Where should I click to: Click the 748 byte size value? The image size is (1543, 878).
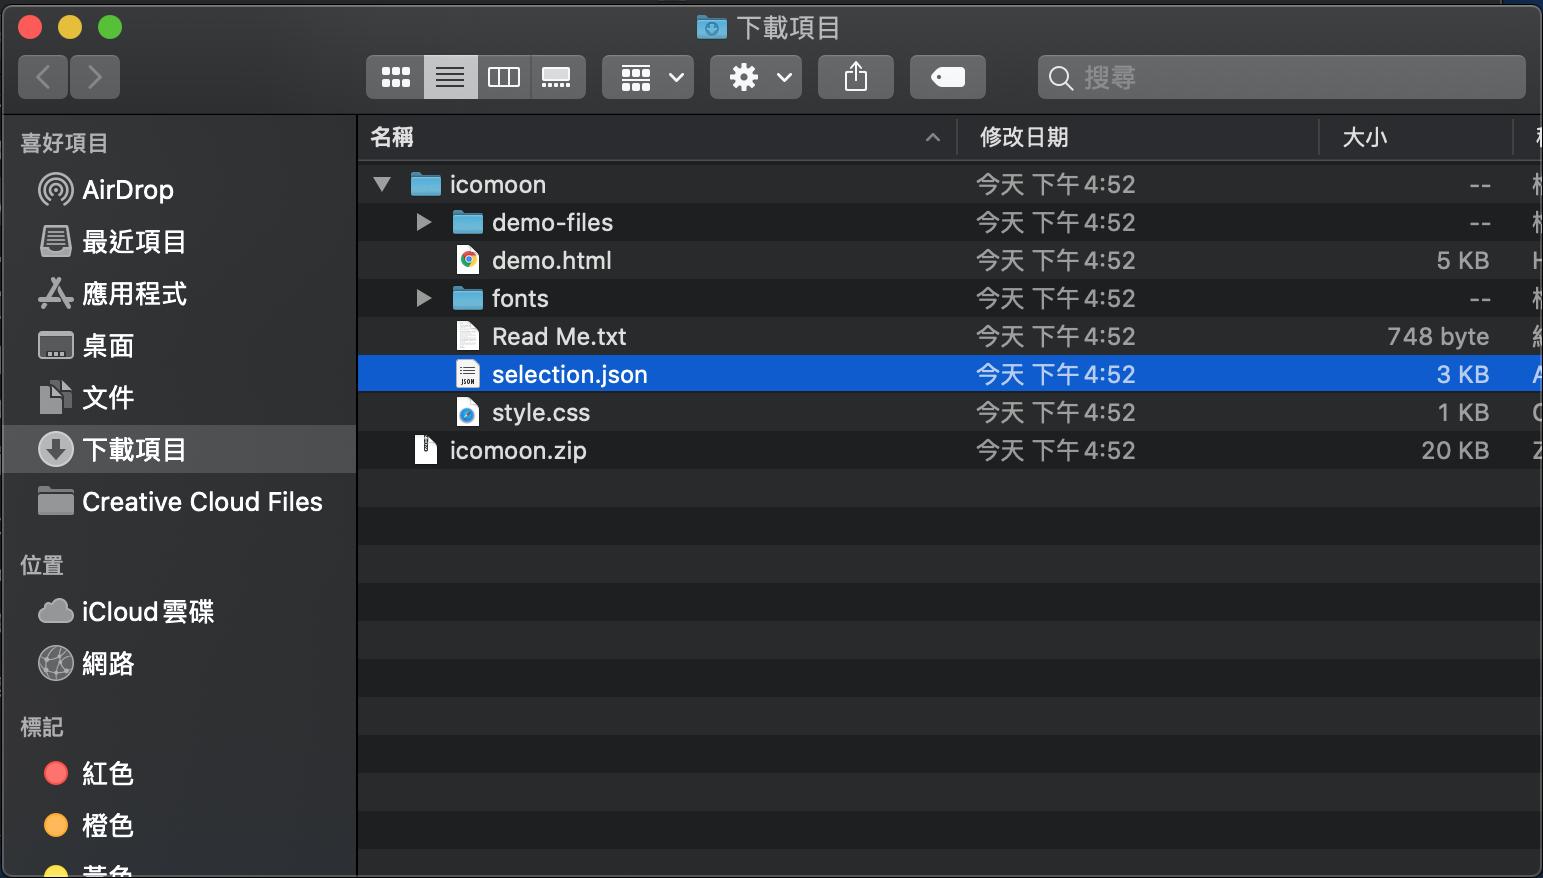1438,337
